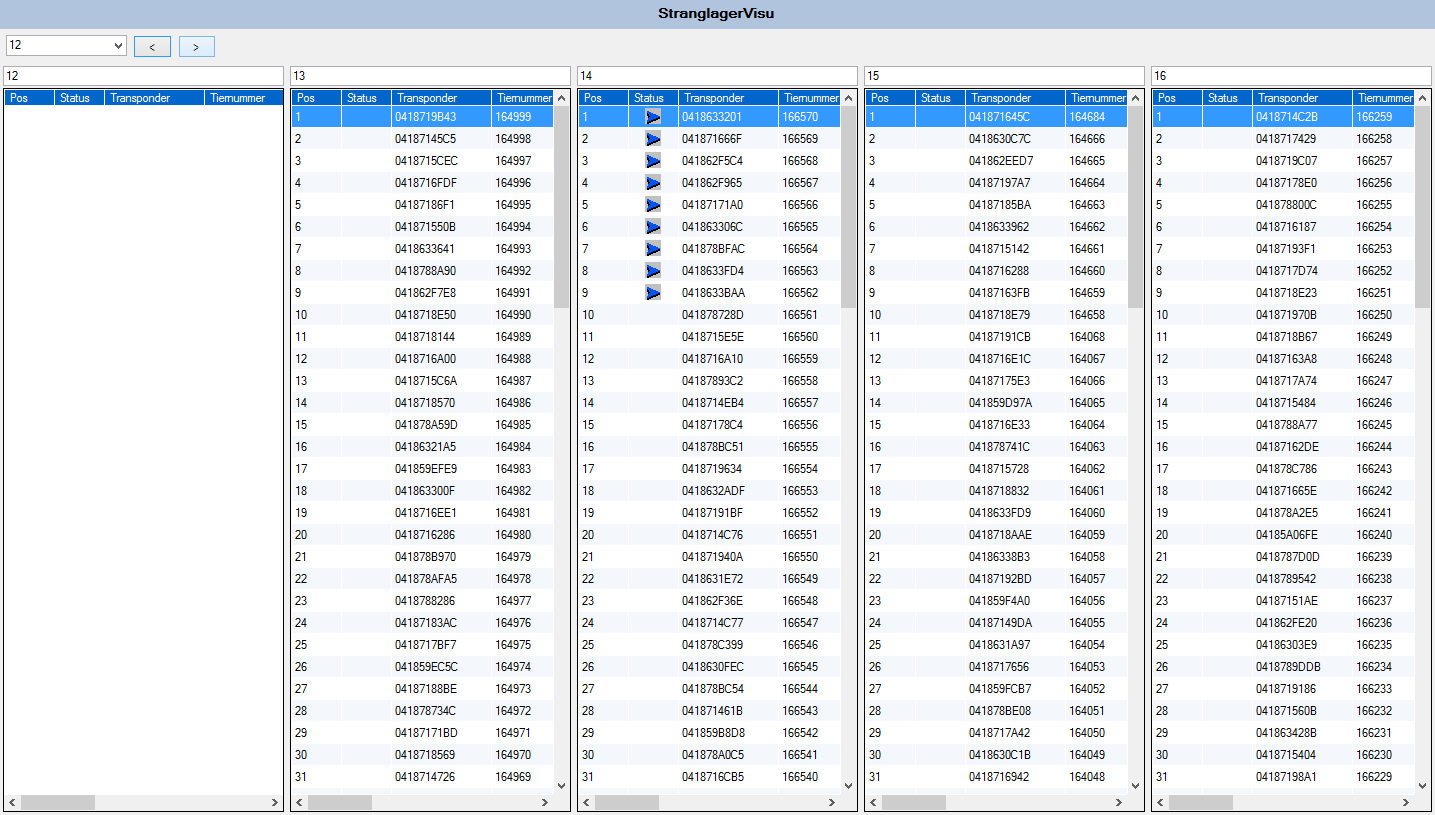Click right arrow of strand 13 horizontal scrollbar
The image size is (1435, 815).
point(545,802)
